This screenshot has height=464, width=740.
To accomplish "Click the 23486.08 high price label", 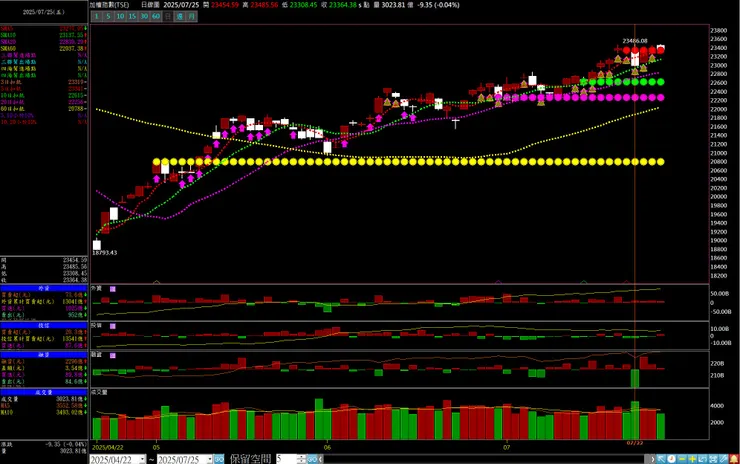I will click(x=635, y=41).
